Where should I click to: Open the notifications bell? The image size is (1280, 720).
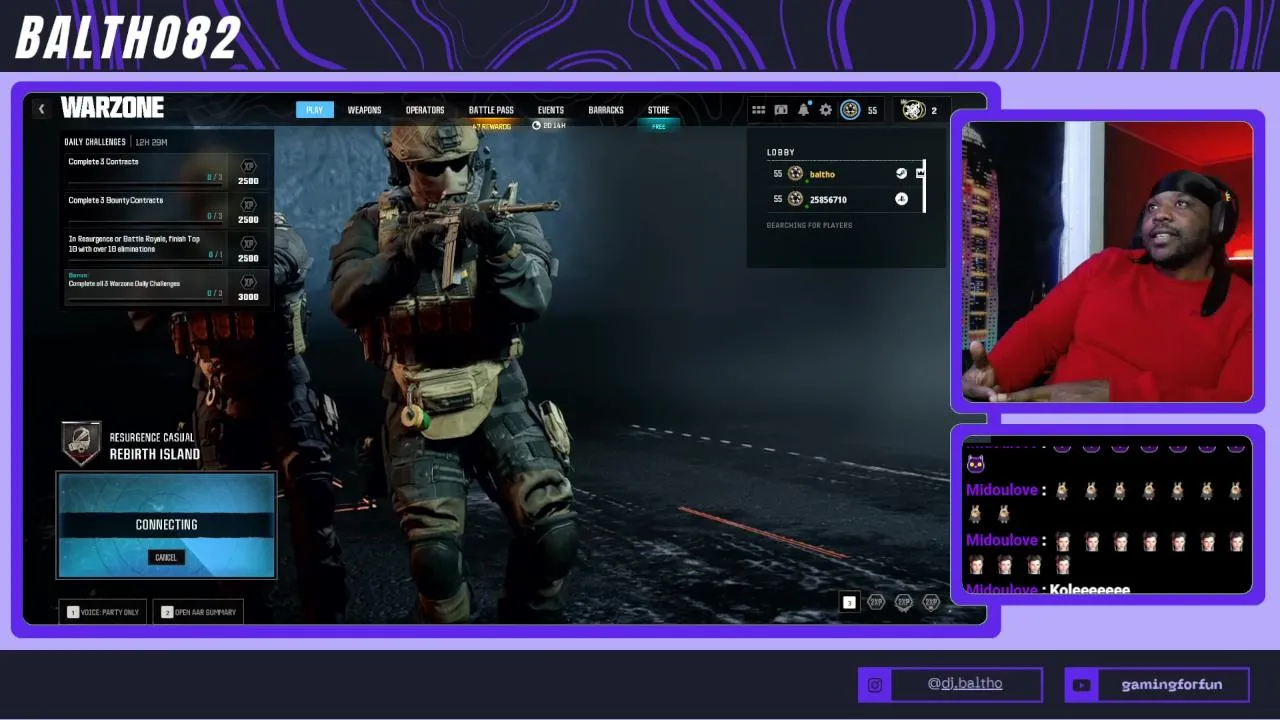coord(803,110)
